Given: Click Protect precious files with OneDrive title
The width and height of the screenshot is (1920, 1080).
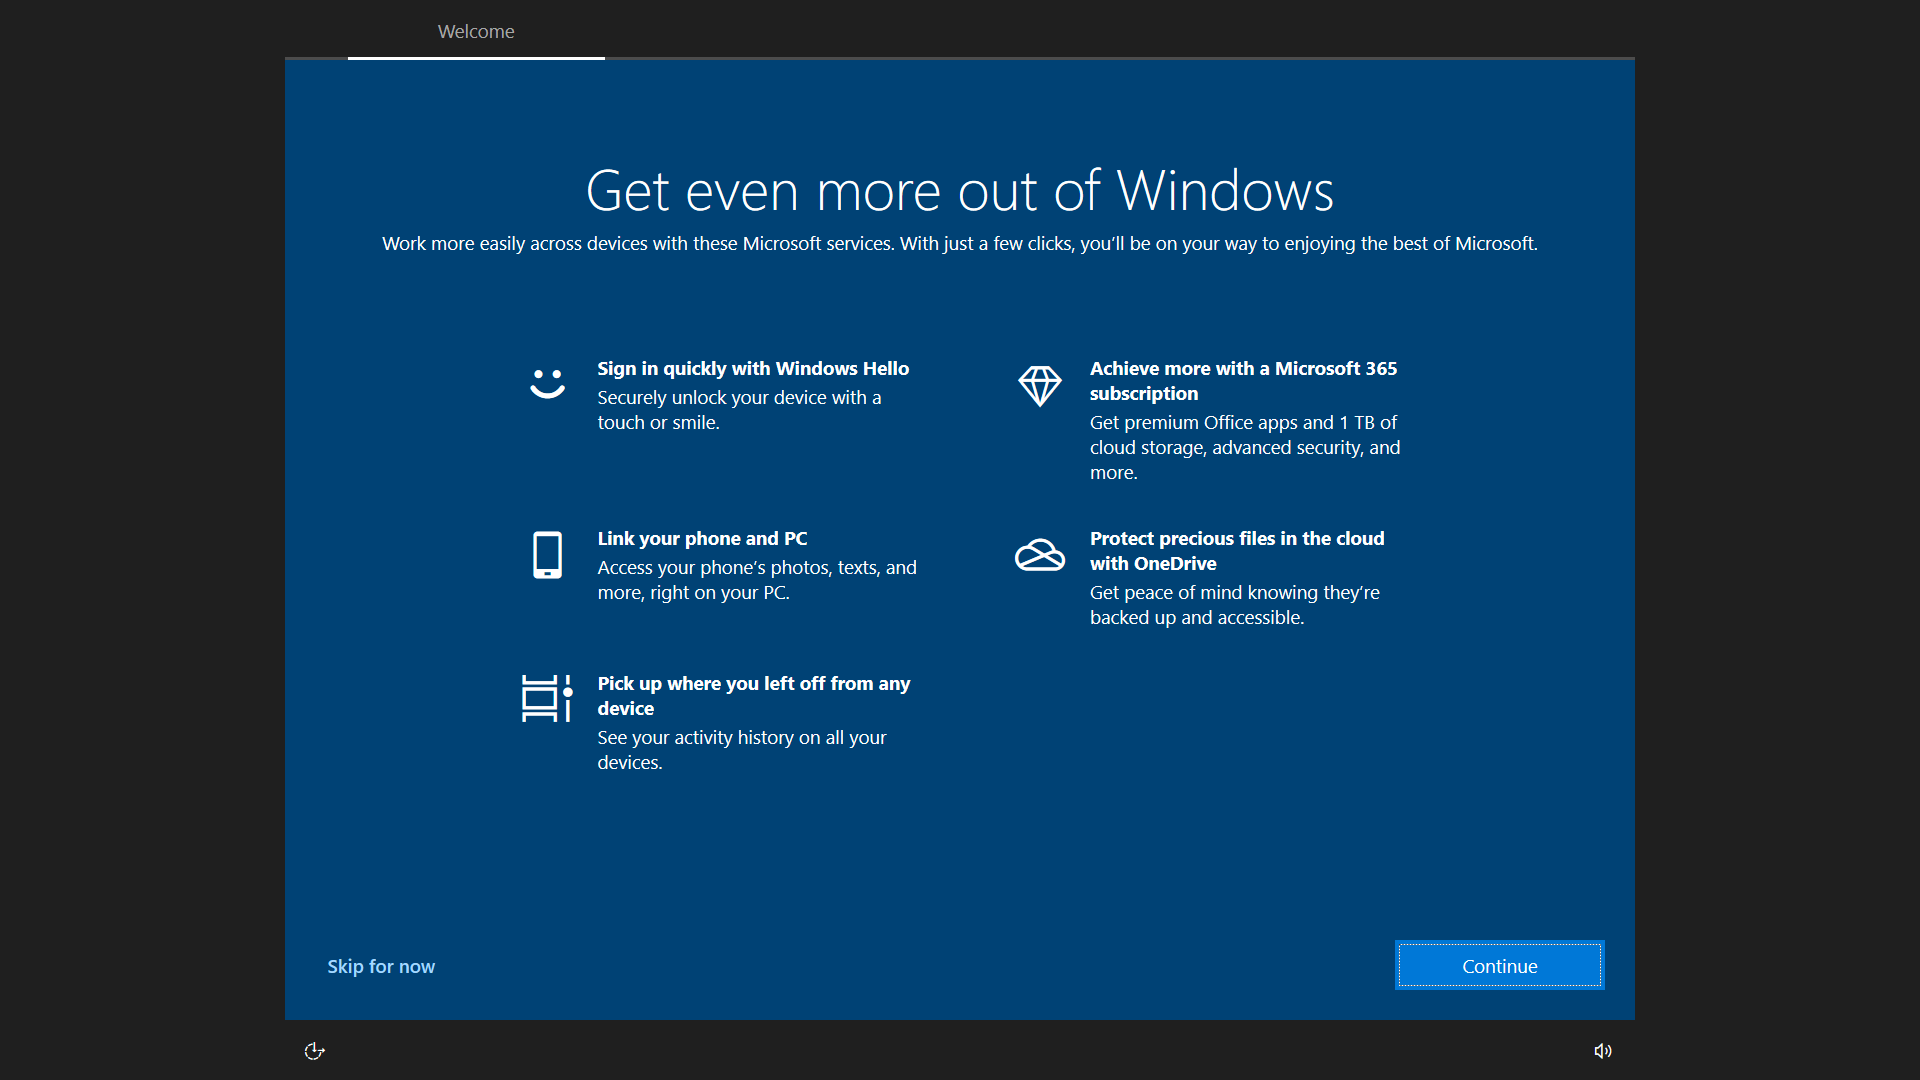Looking at the screenshot, I should (1236, 550).
